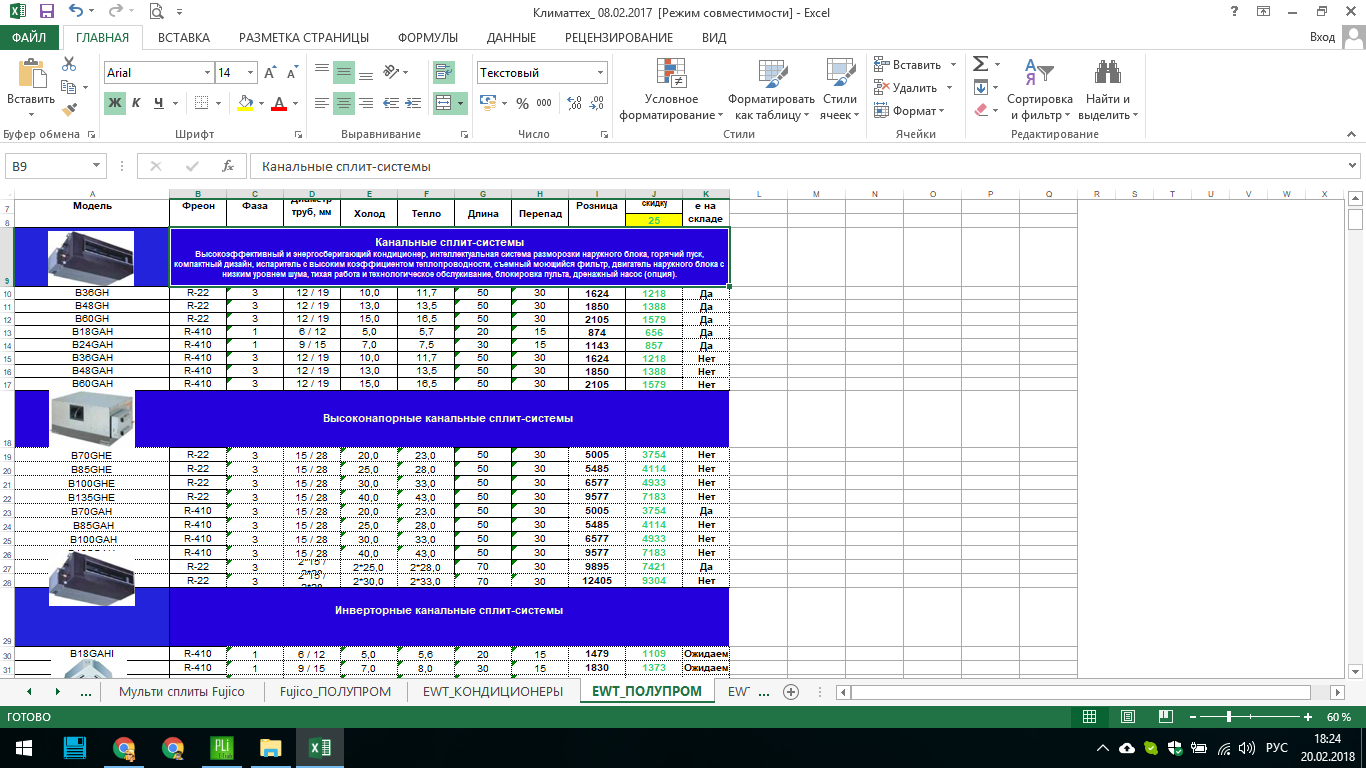Switch to the РЕЦЕНЗИРОВАНИЕ tab
The height and width of the screenshot is (768, 1366).
click(619, 38)
